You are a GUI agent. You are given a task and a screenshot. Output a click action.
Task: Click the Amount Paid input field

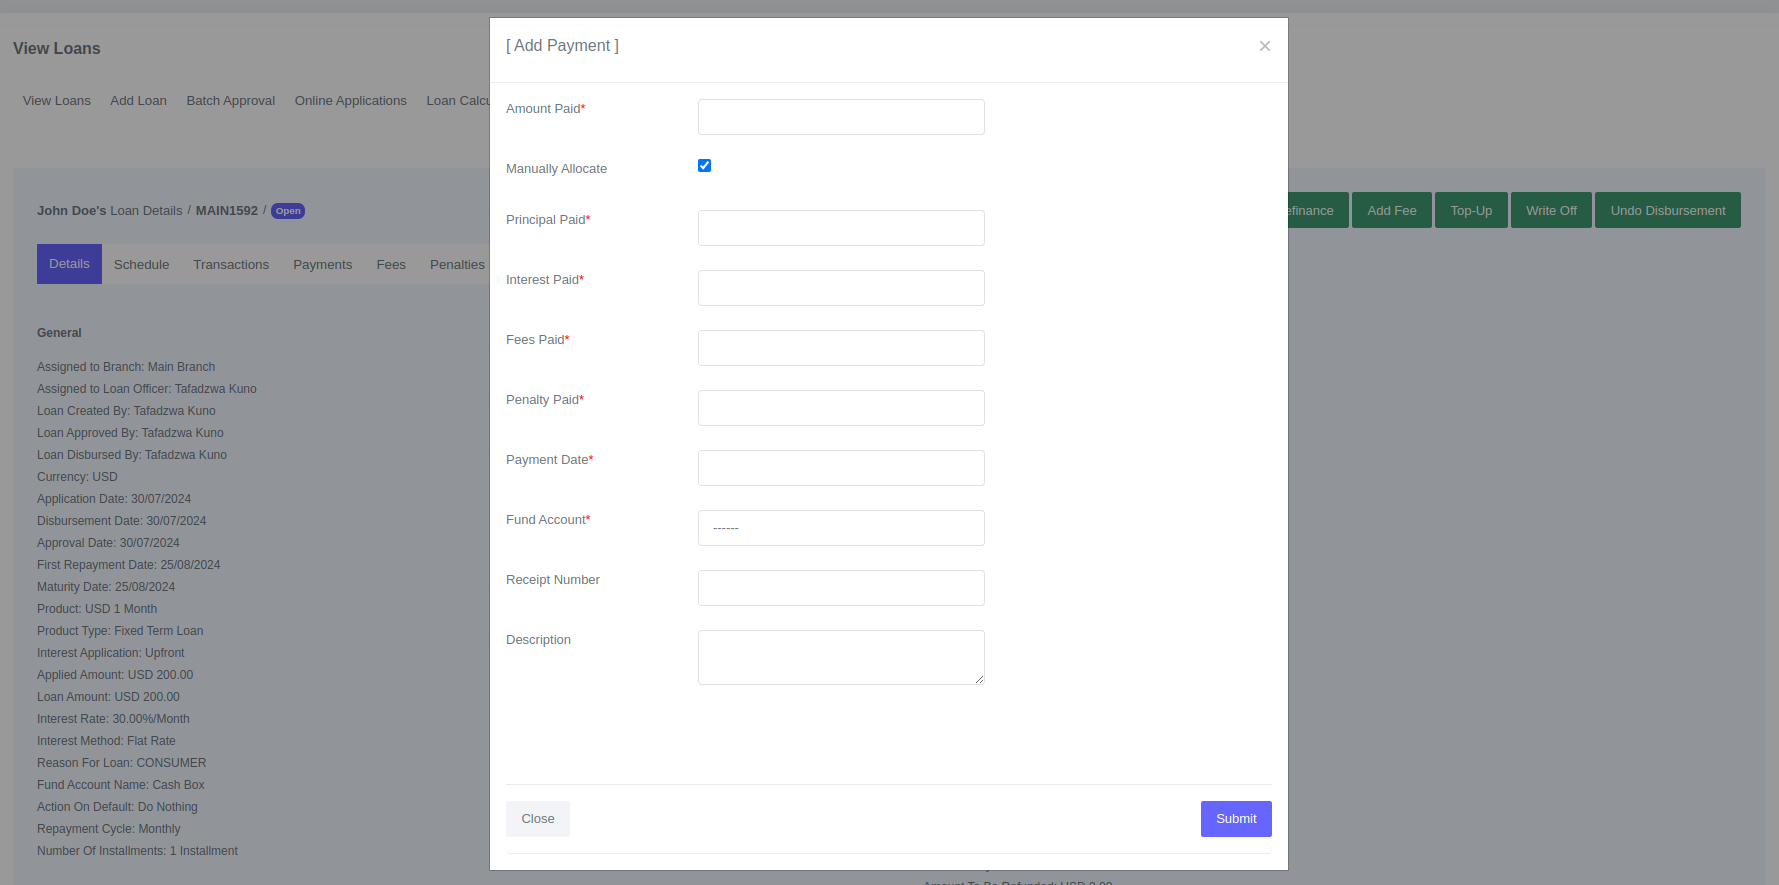840,117
